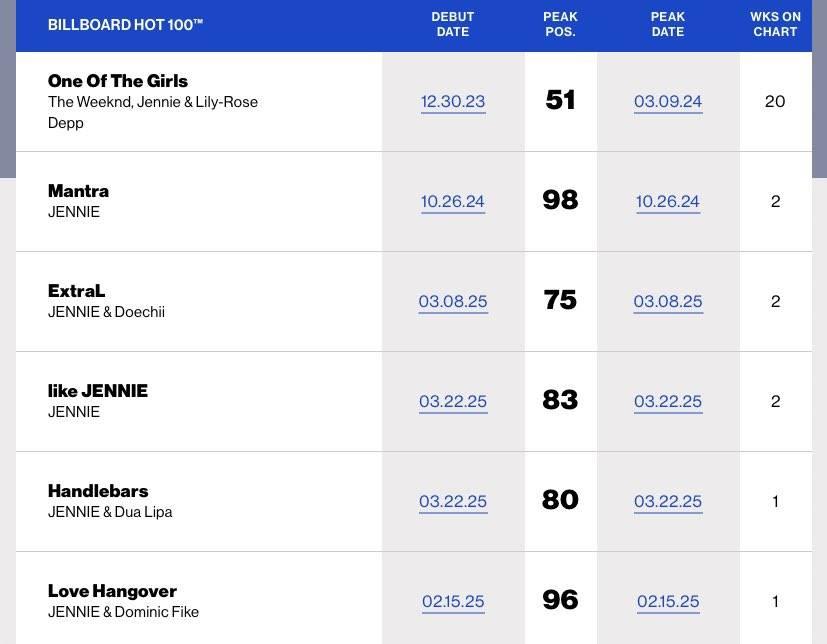Image resolution: width=827 pixels, height=644 pixels.
Task: Open the One Of The Girls debut date 12.30.23
Action: pyautogui.click(x=453, y=101)
